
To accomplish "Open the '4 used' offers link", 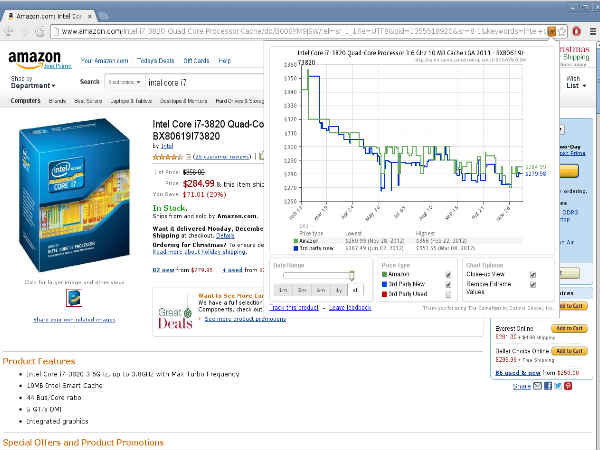I will pyautogui.click(x=232, y=270).
